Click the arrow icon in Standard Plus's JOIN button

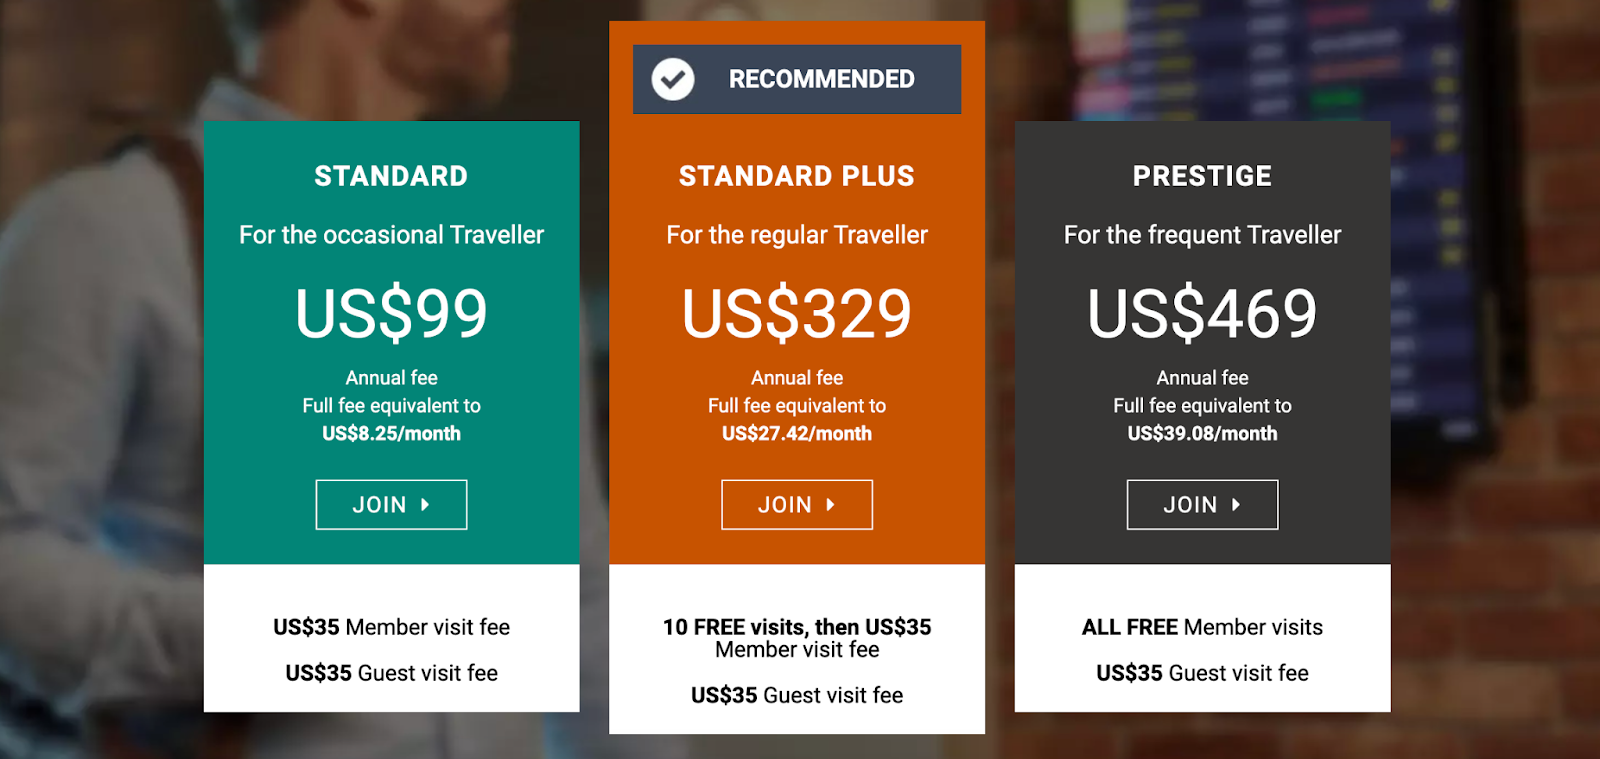click(830, 505)
